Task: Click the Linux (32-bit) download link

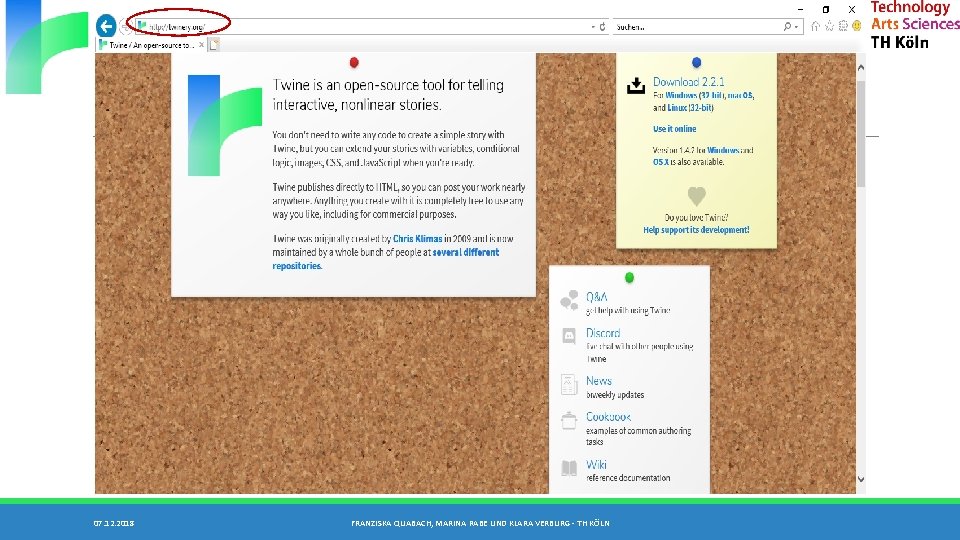Action: [691, 108]
